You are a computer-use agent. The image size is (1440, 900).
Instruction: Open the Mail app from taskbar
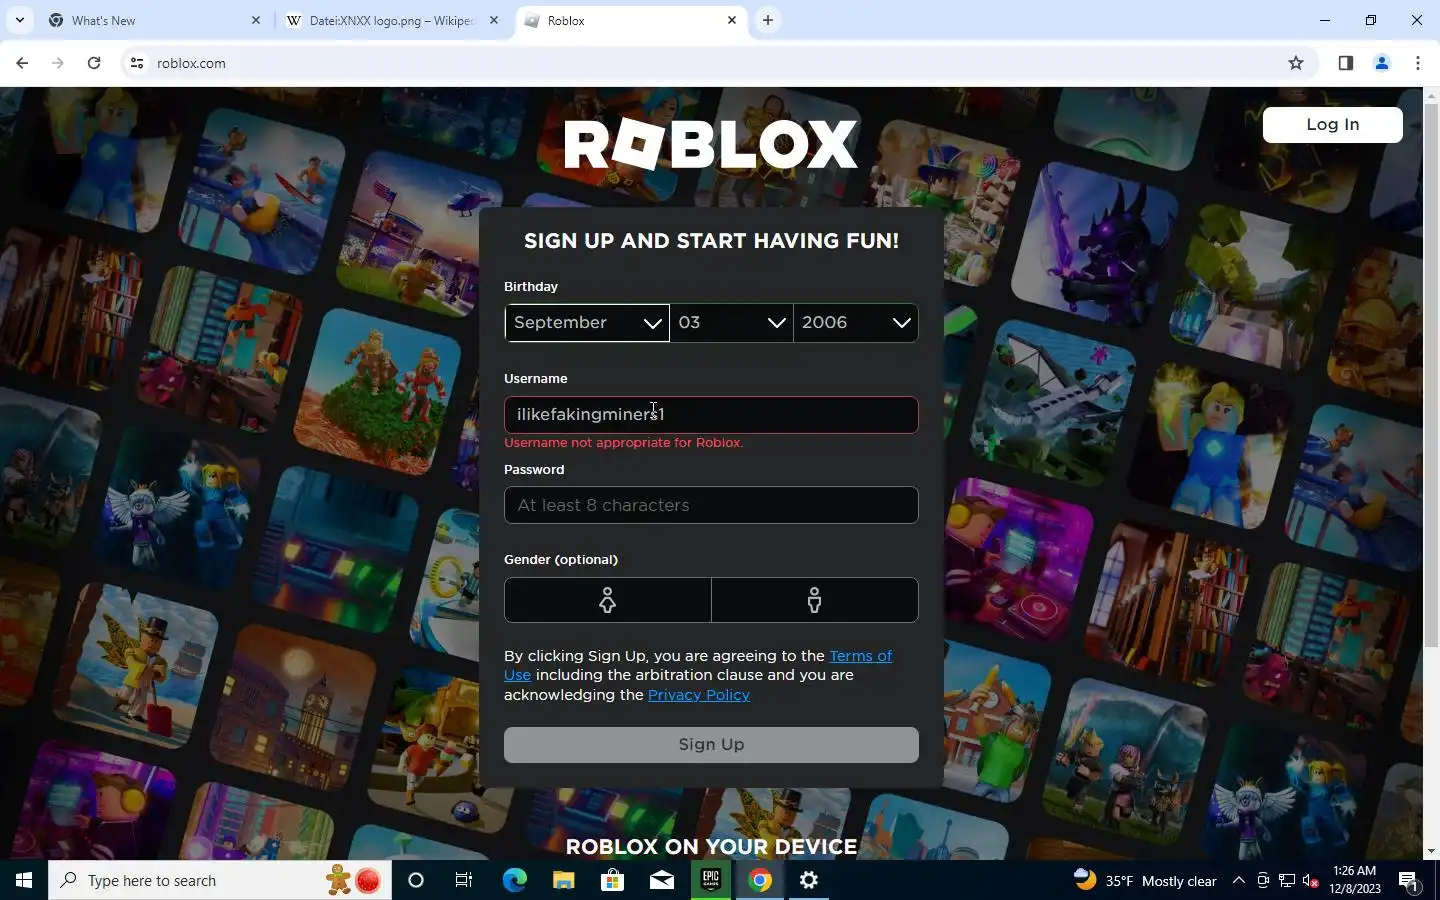(x=662, y=880)
